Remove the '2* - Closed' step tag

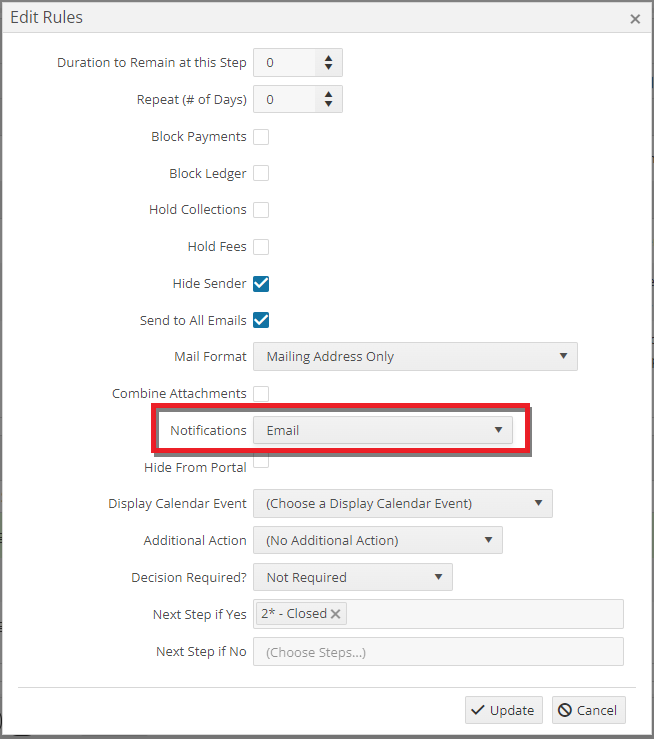(x=335, y=614)
